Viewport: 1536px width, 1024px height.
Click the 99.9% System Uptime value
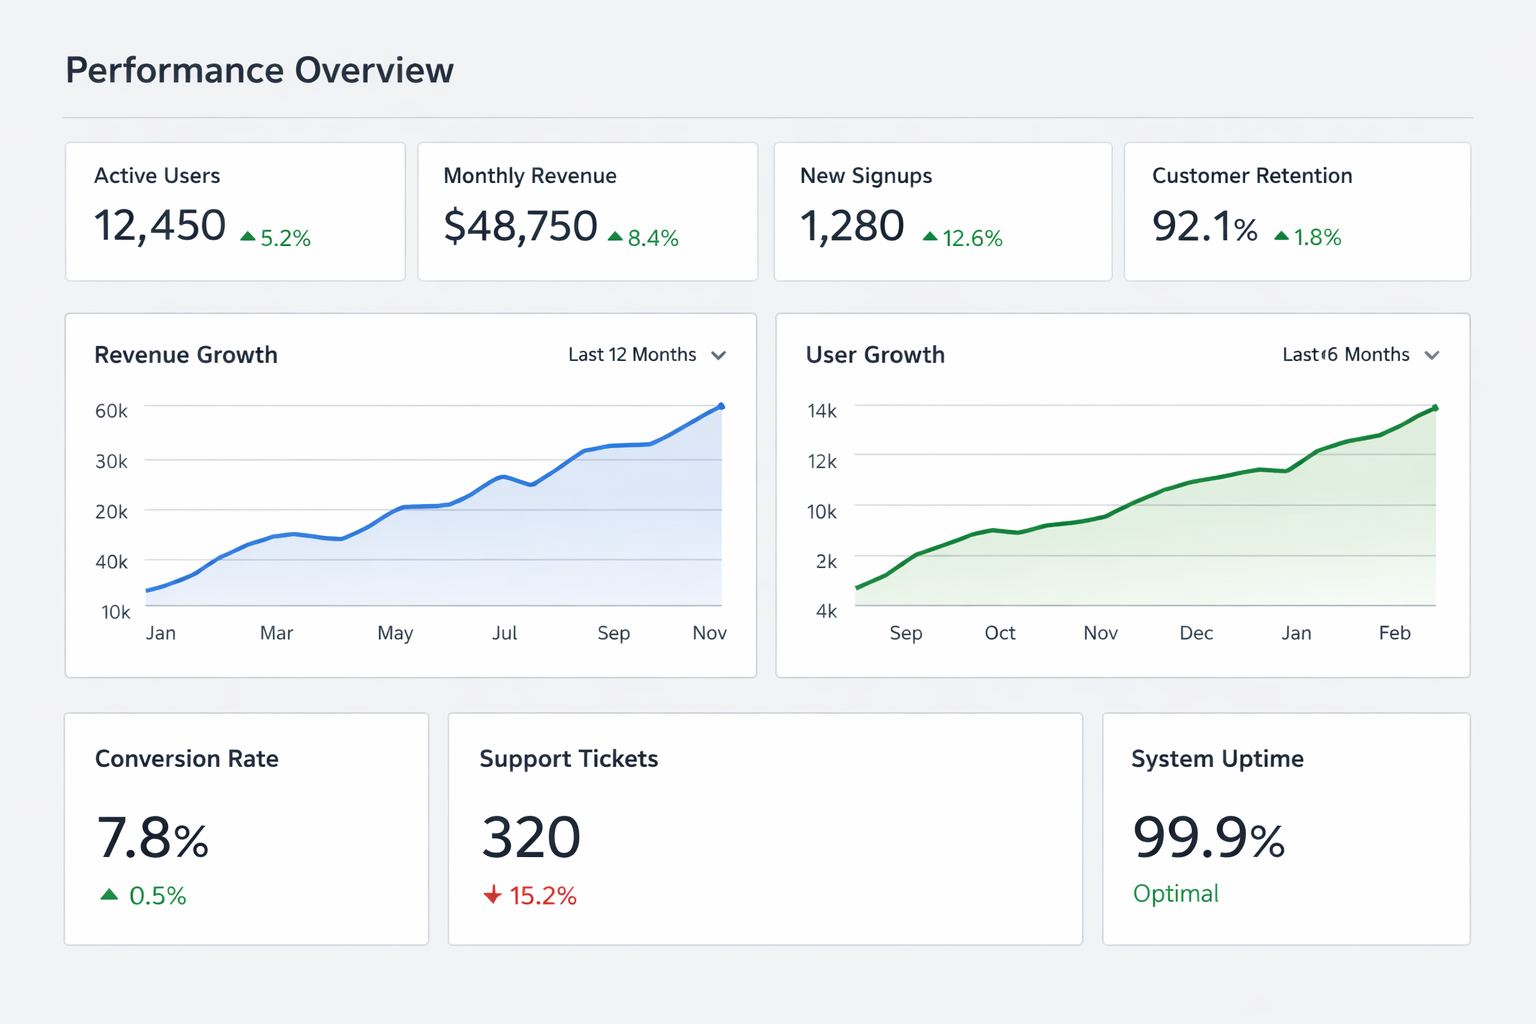coord(1208,837)
